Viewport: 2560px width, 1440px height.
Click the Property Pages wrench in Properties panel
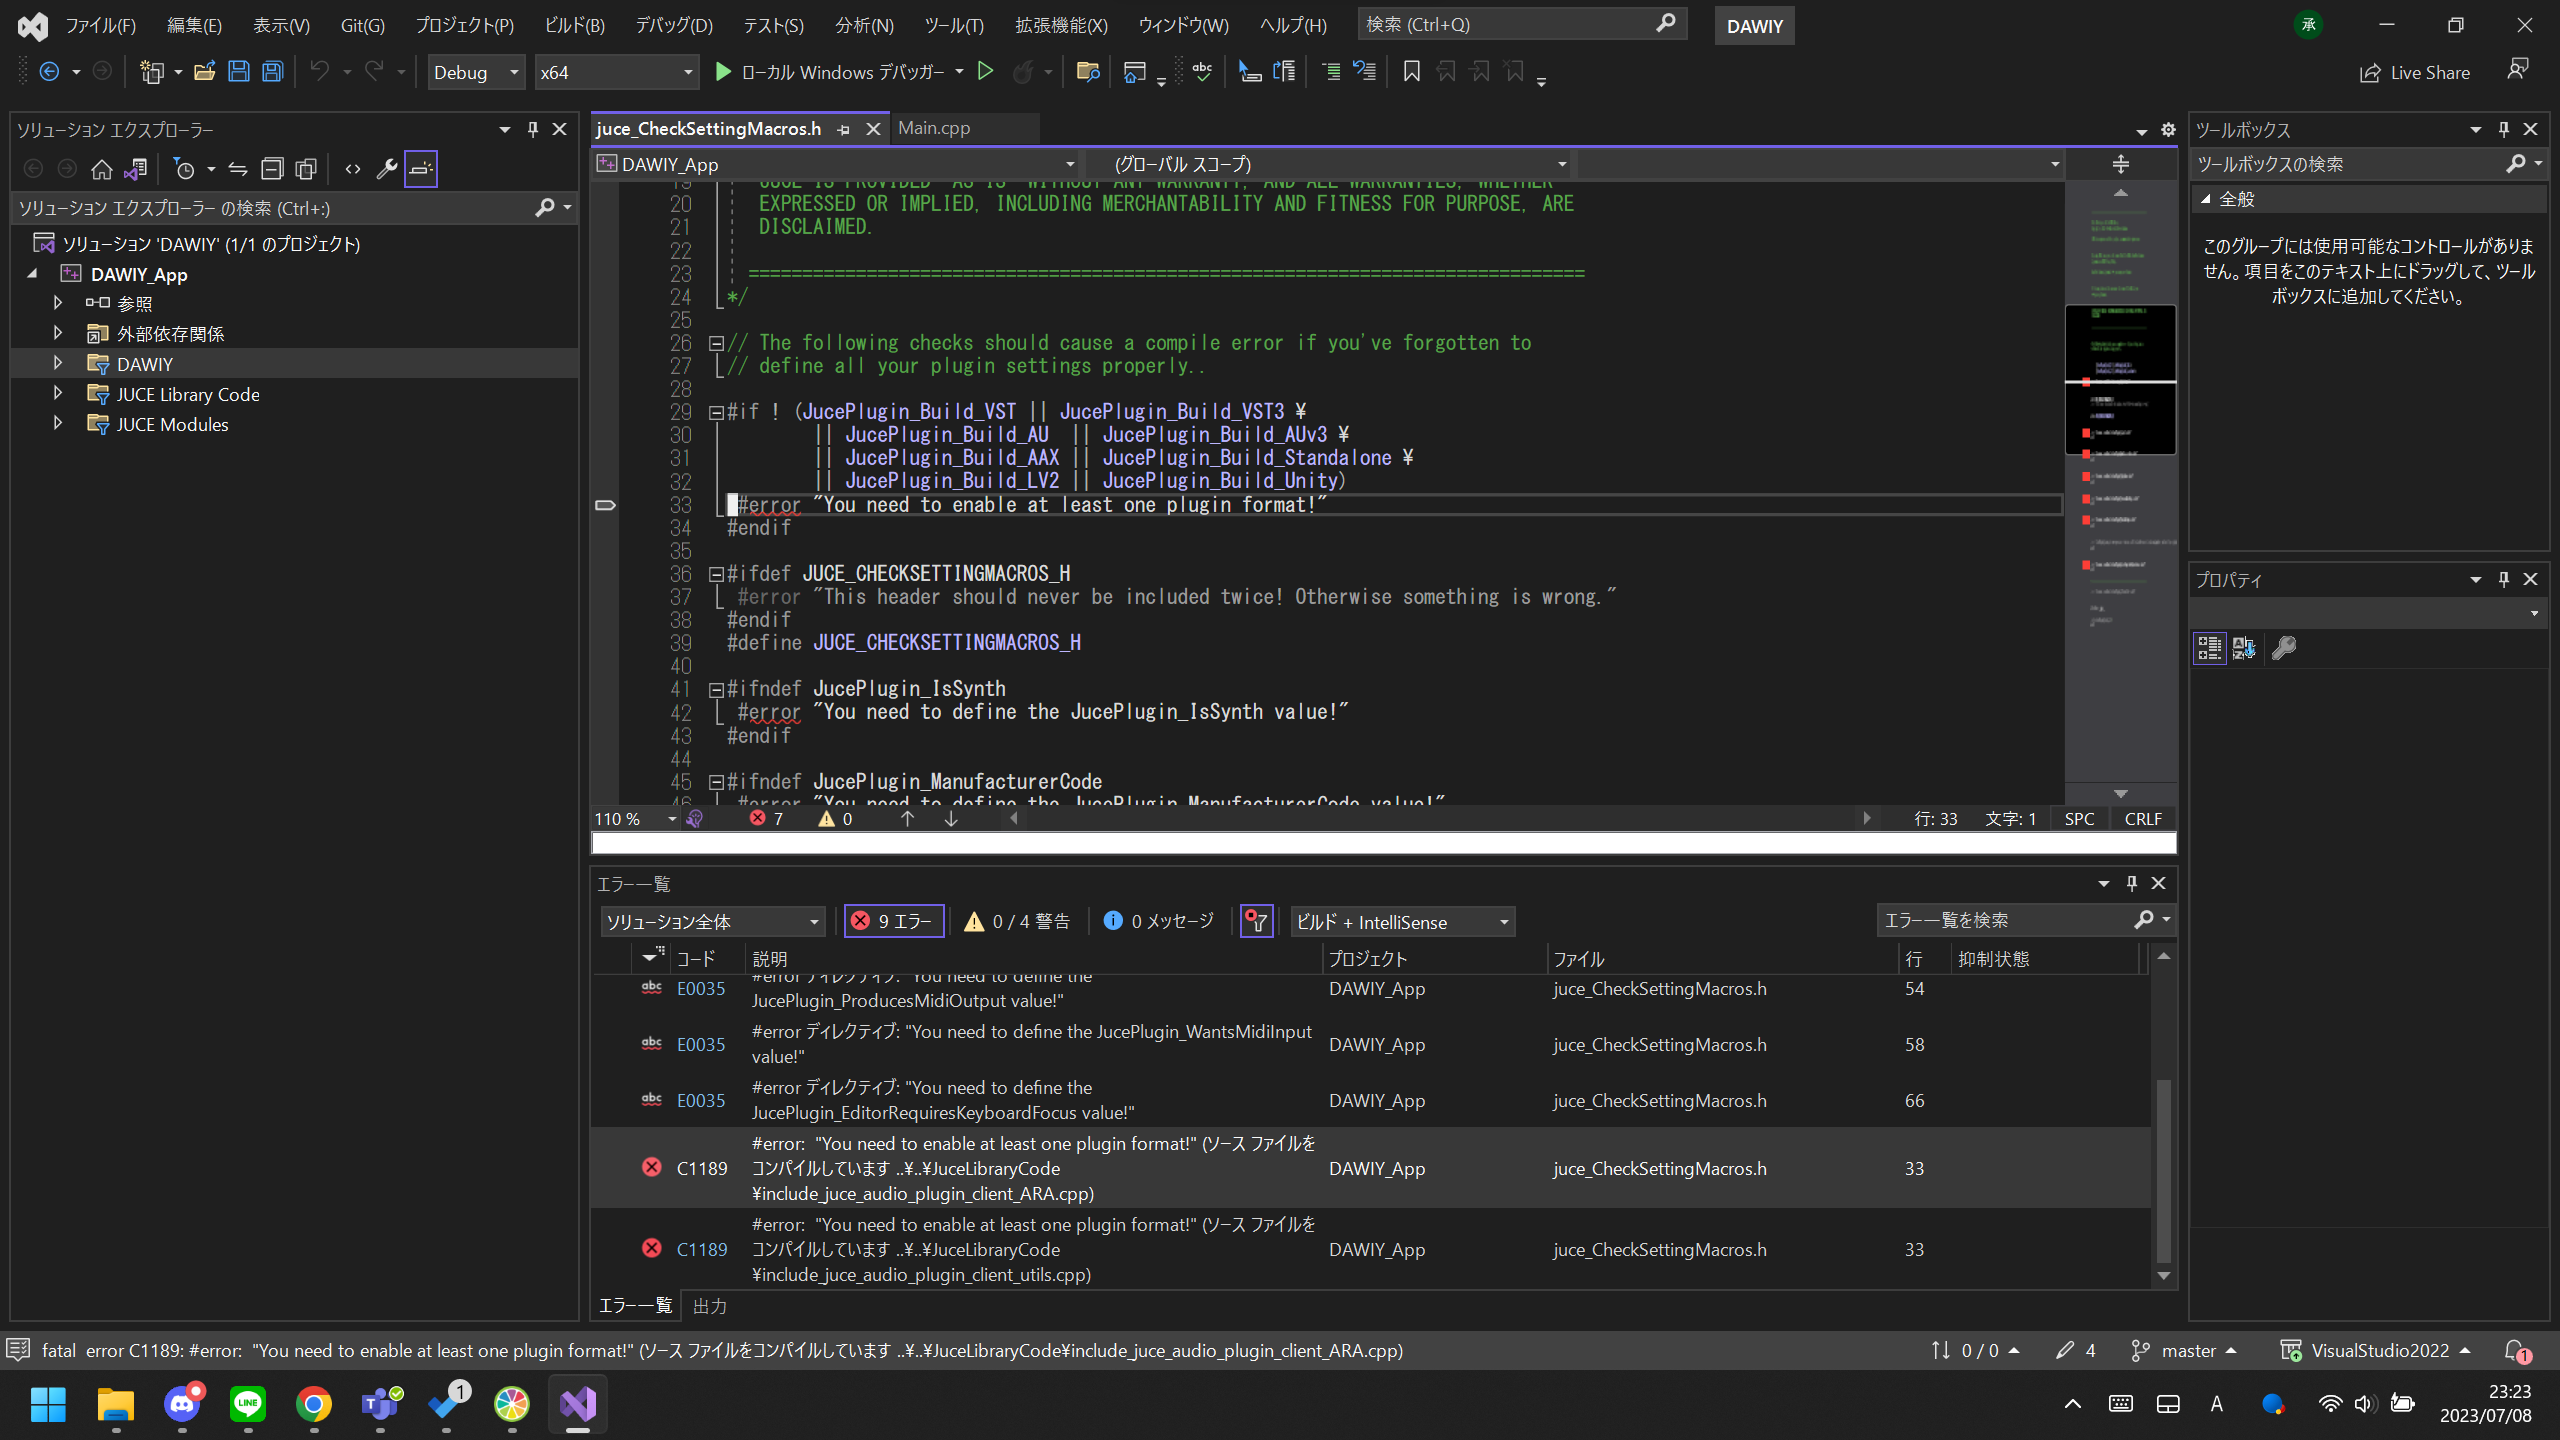2284,648
